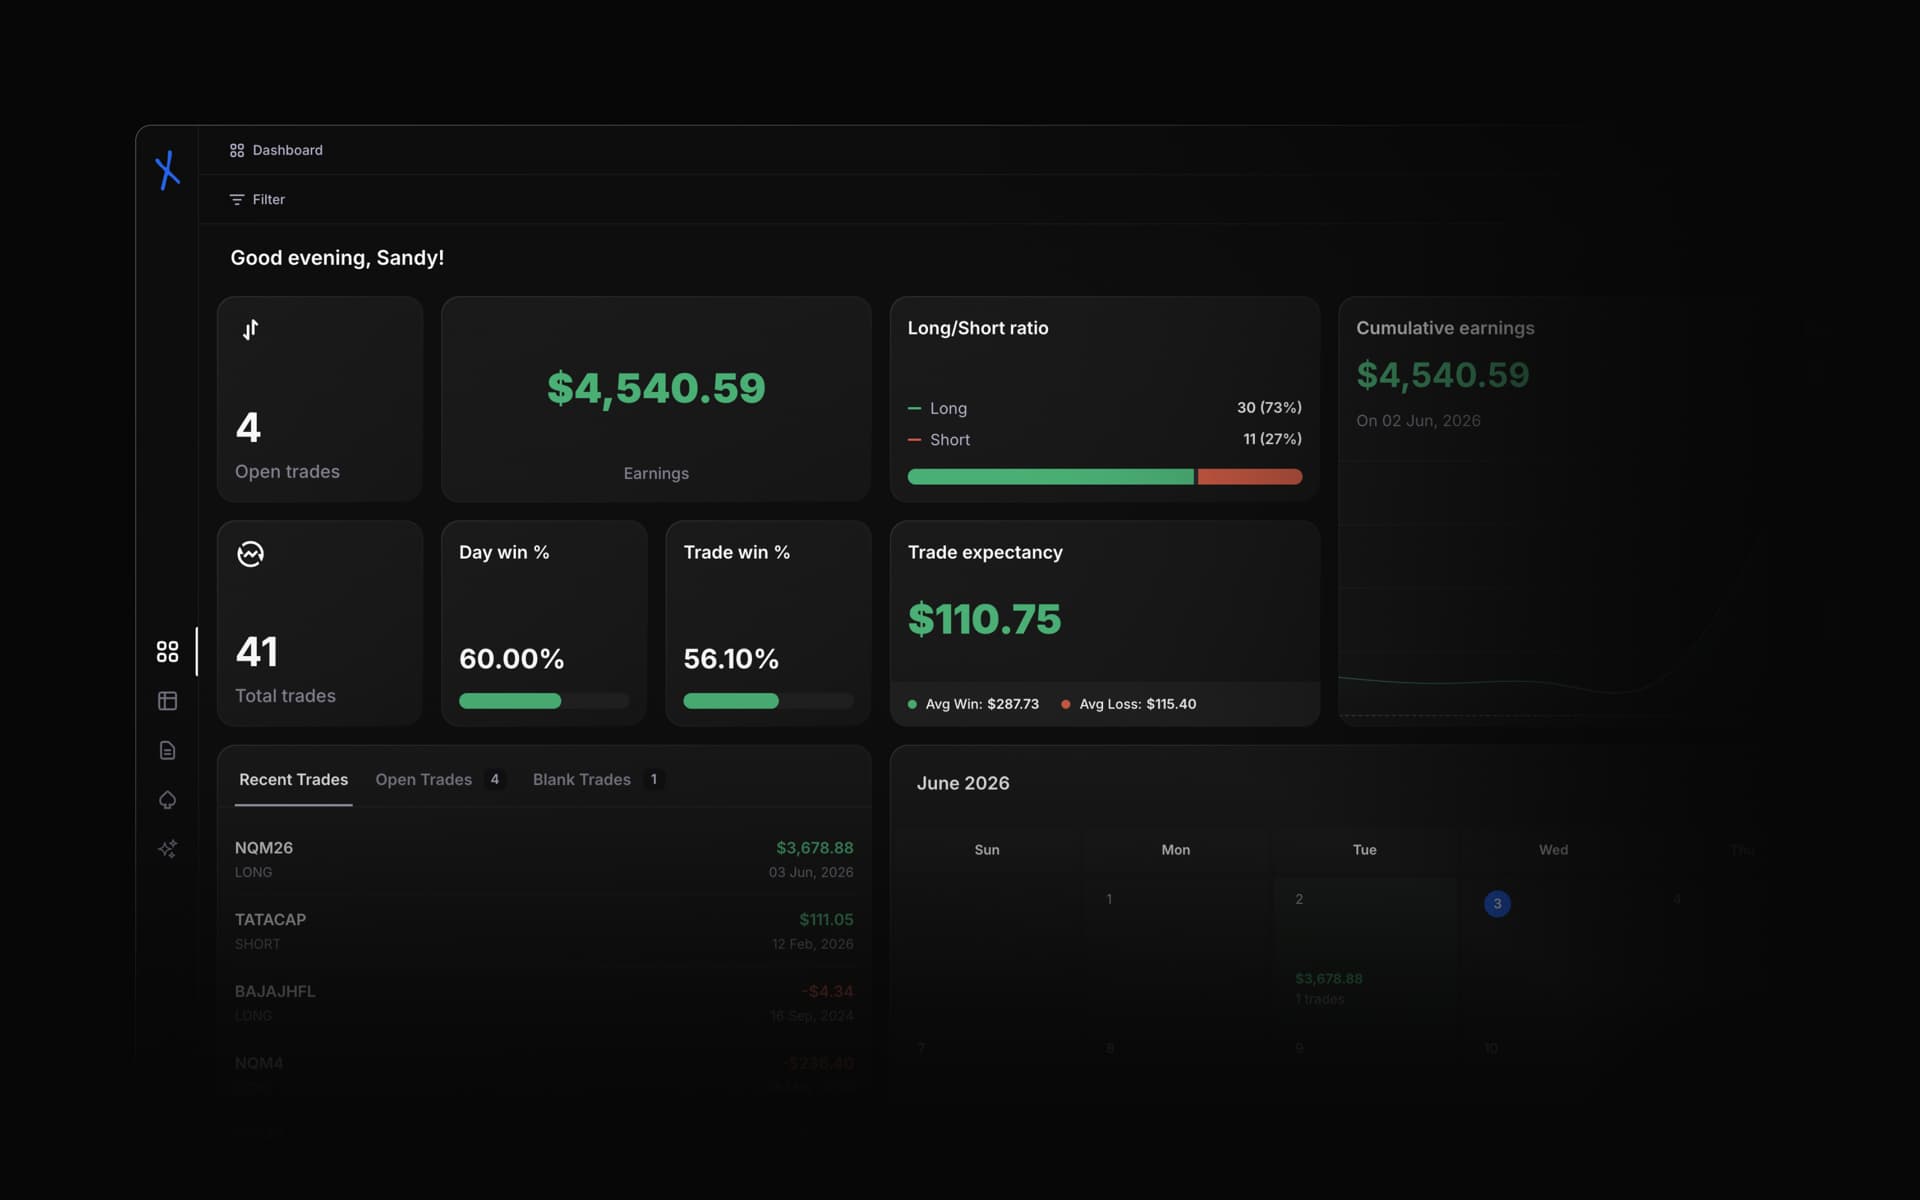Click the $111.05 trade amount
This screenshot has width=1920, height=1200.
pos(826,920)
